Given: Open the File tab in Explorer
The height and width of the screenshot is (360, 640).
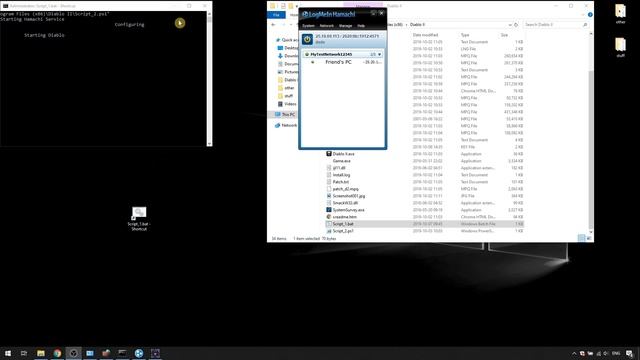Looking at the screenshot, I should (276, 15).
